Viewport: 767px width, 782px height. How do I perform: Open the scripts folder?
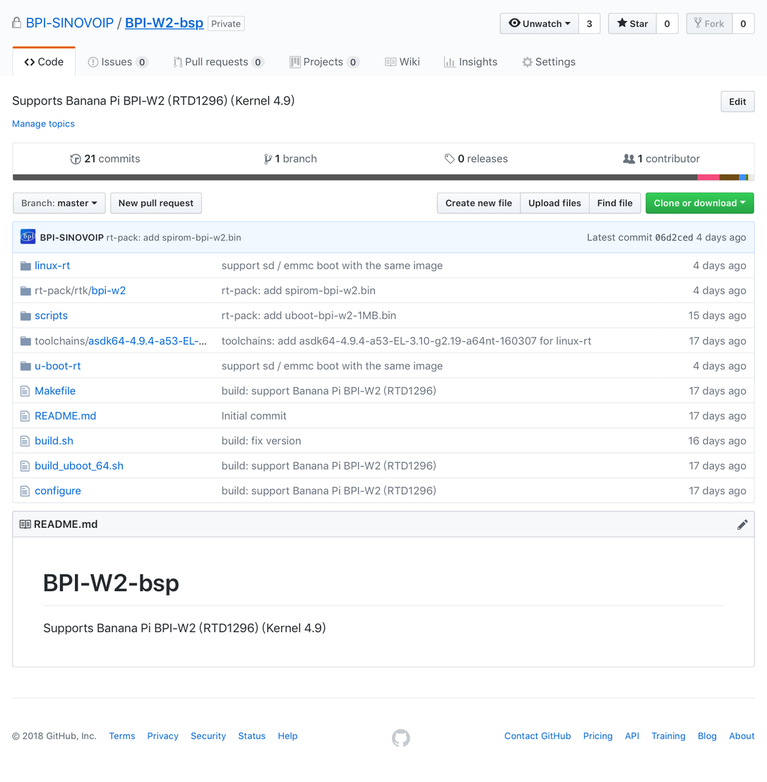pyautogui.click(x=51, y=316)
